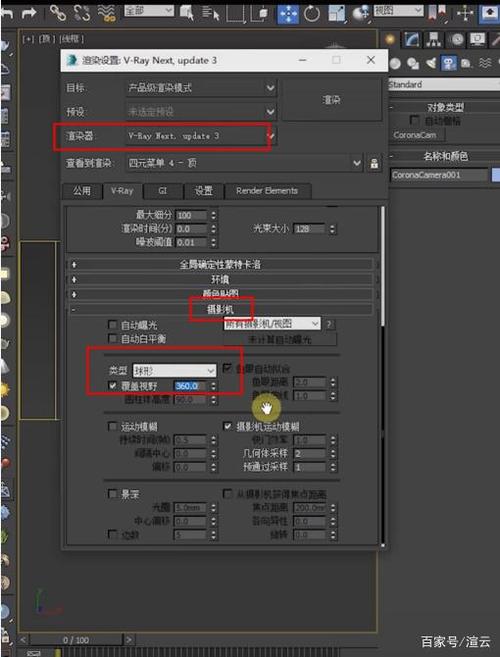The width and height of the screenshot is (500, 657).
Task: Enable the 运动模糊 checkbox
Action: pyautogui.click(x=112, y=427)
